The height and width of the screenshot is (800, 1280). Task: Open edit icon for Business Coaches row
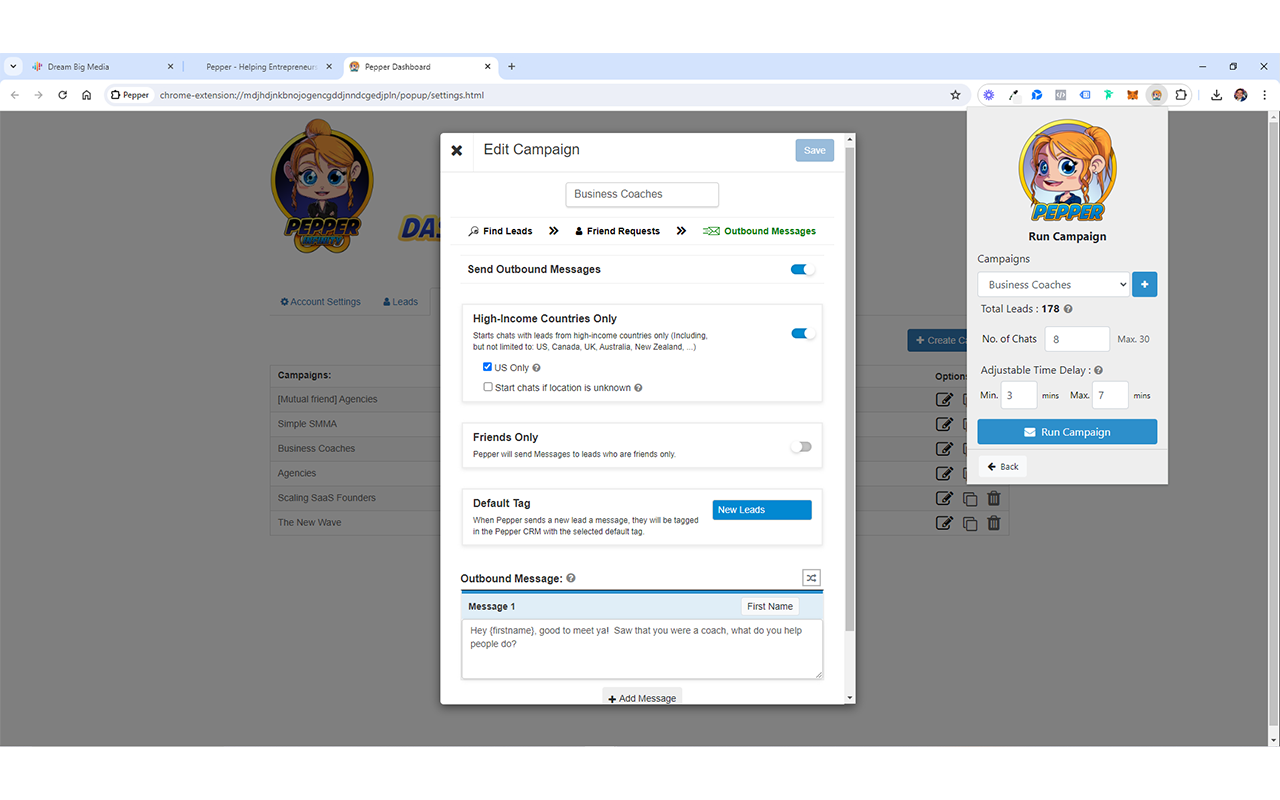coord(944,449)
